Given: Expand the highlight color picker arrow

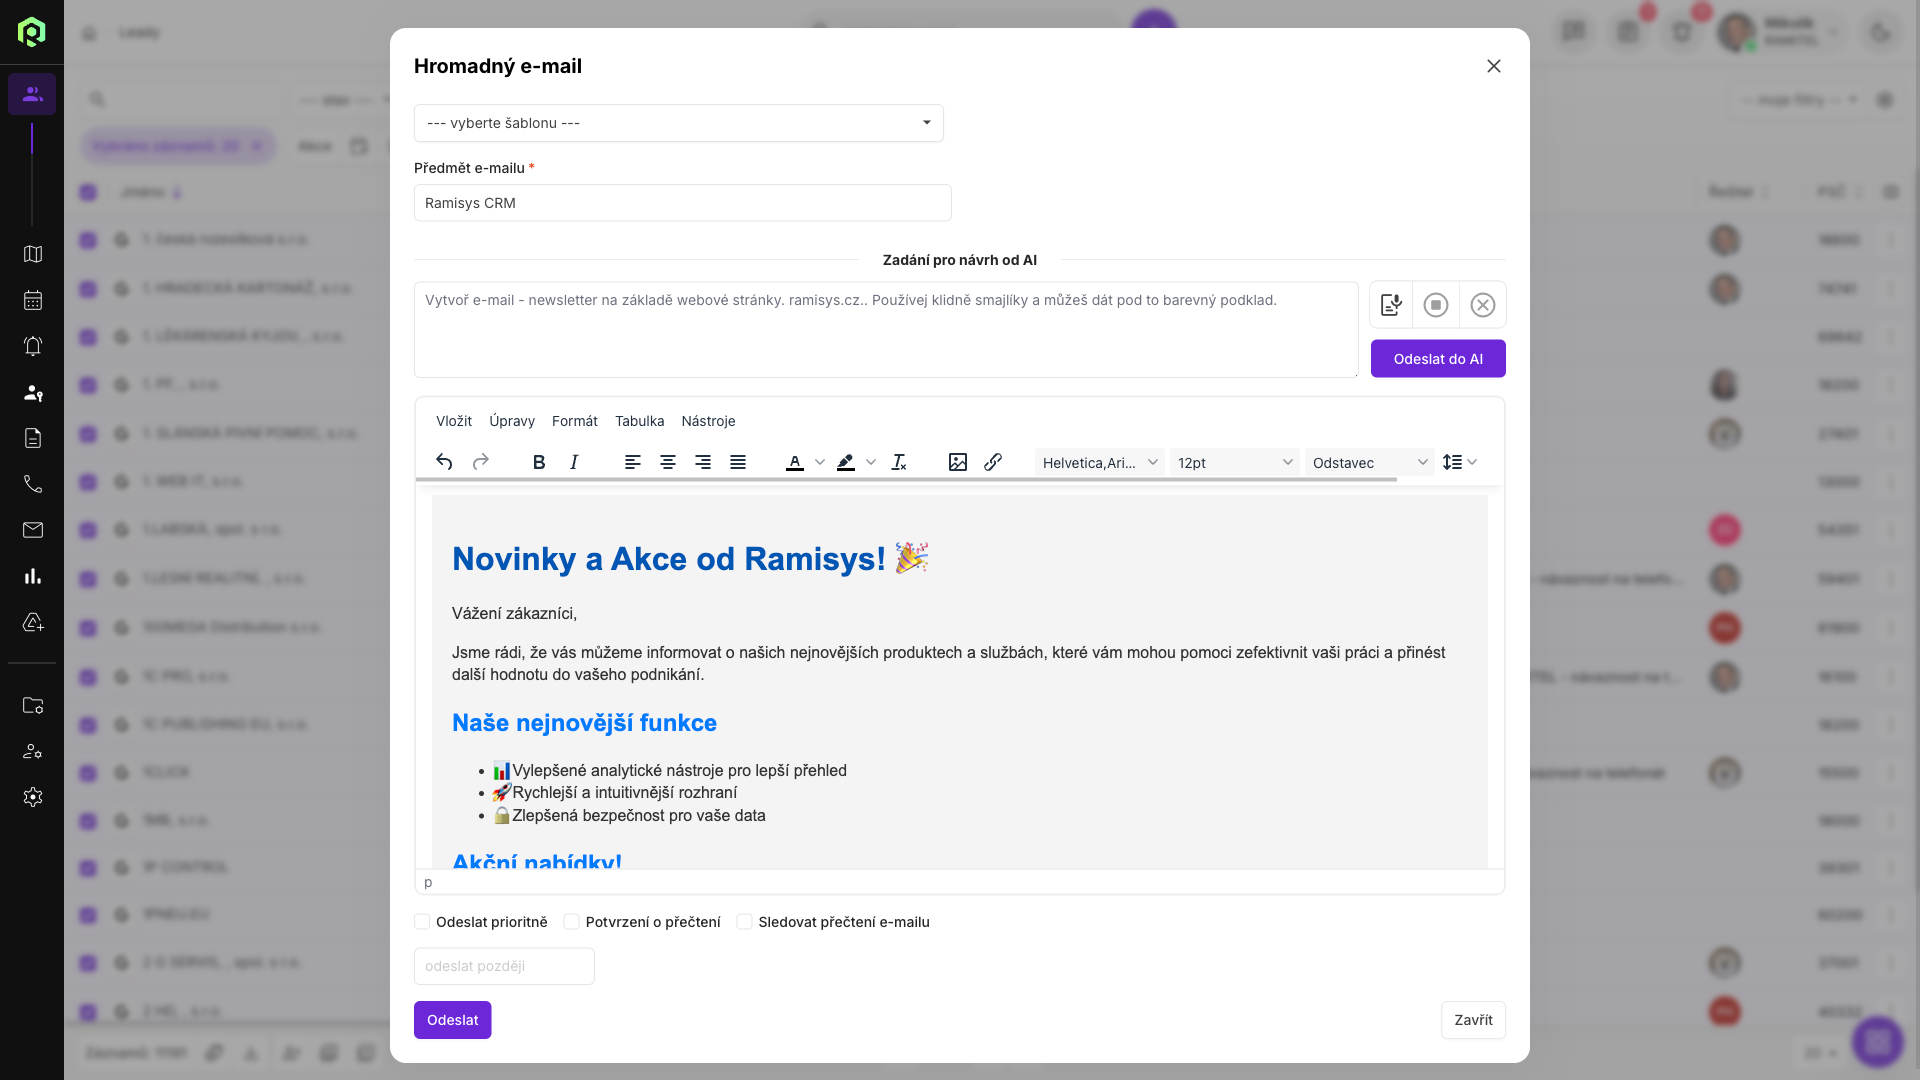Looking at the screenshot, I should pos(871,462).
